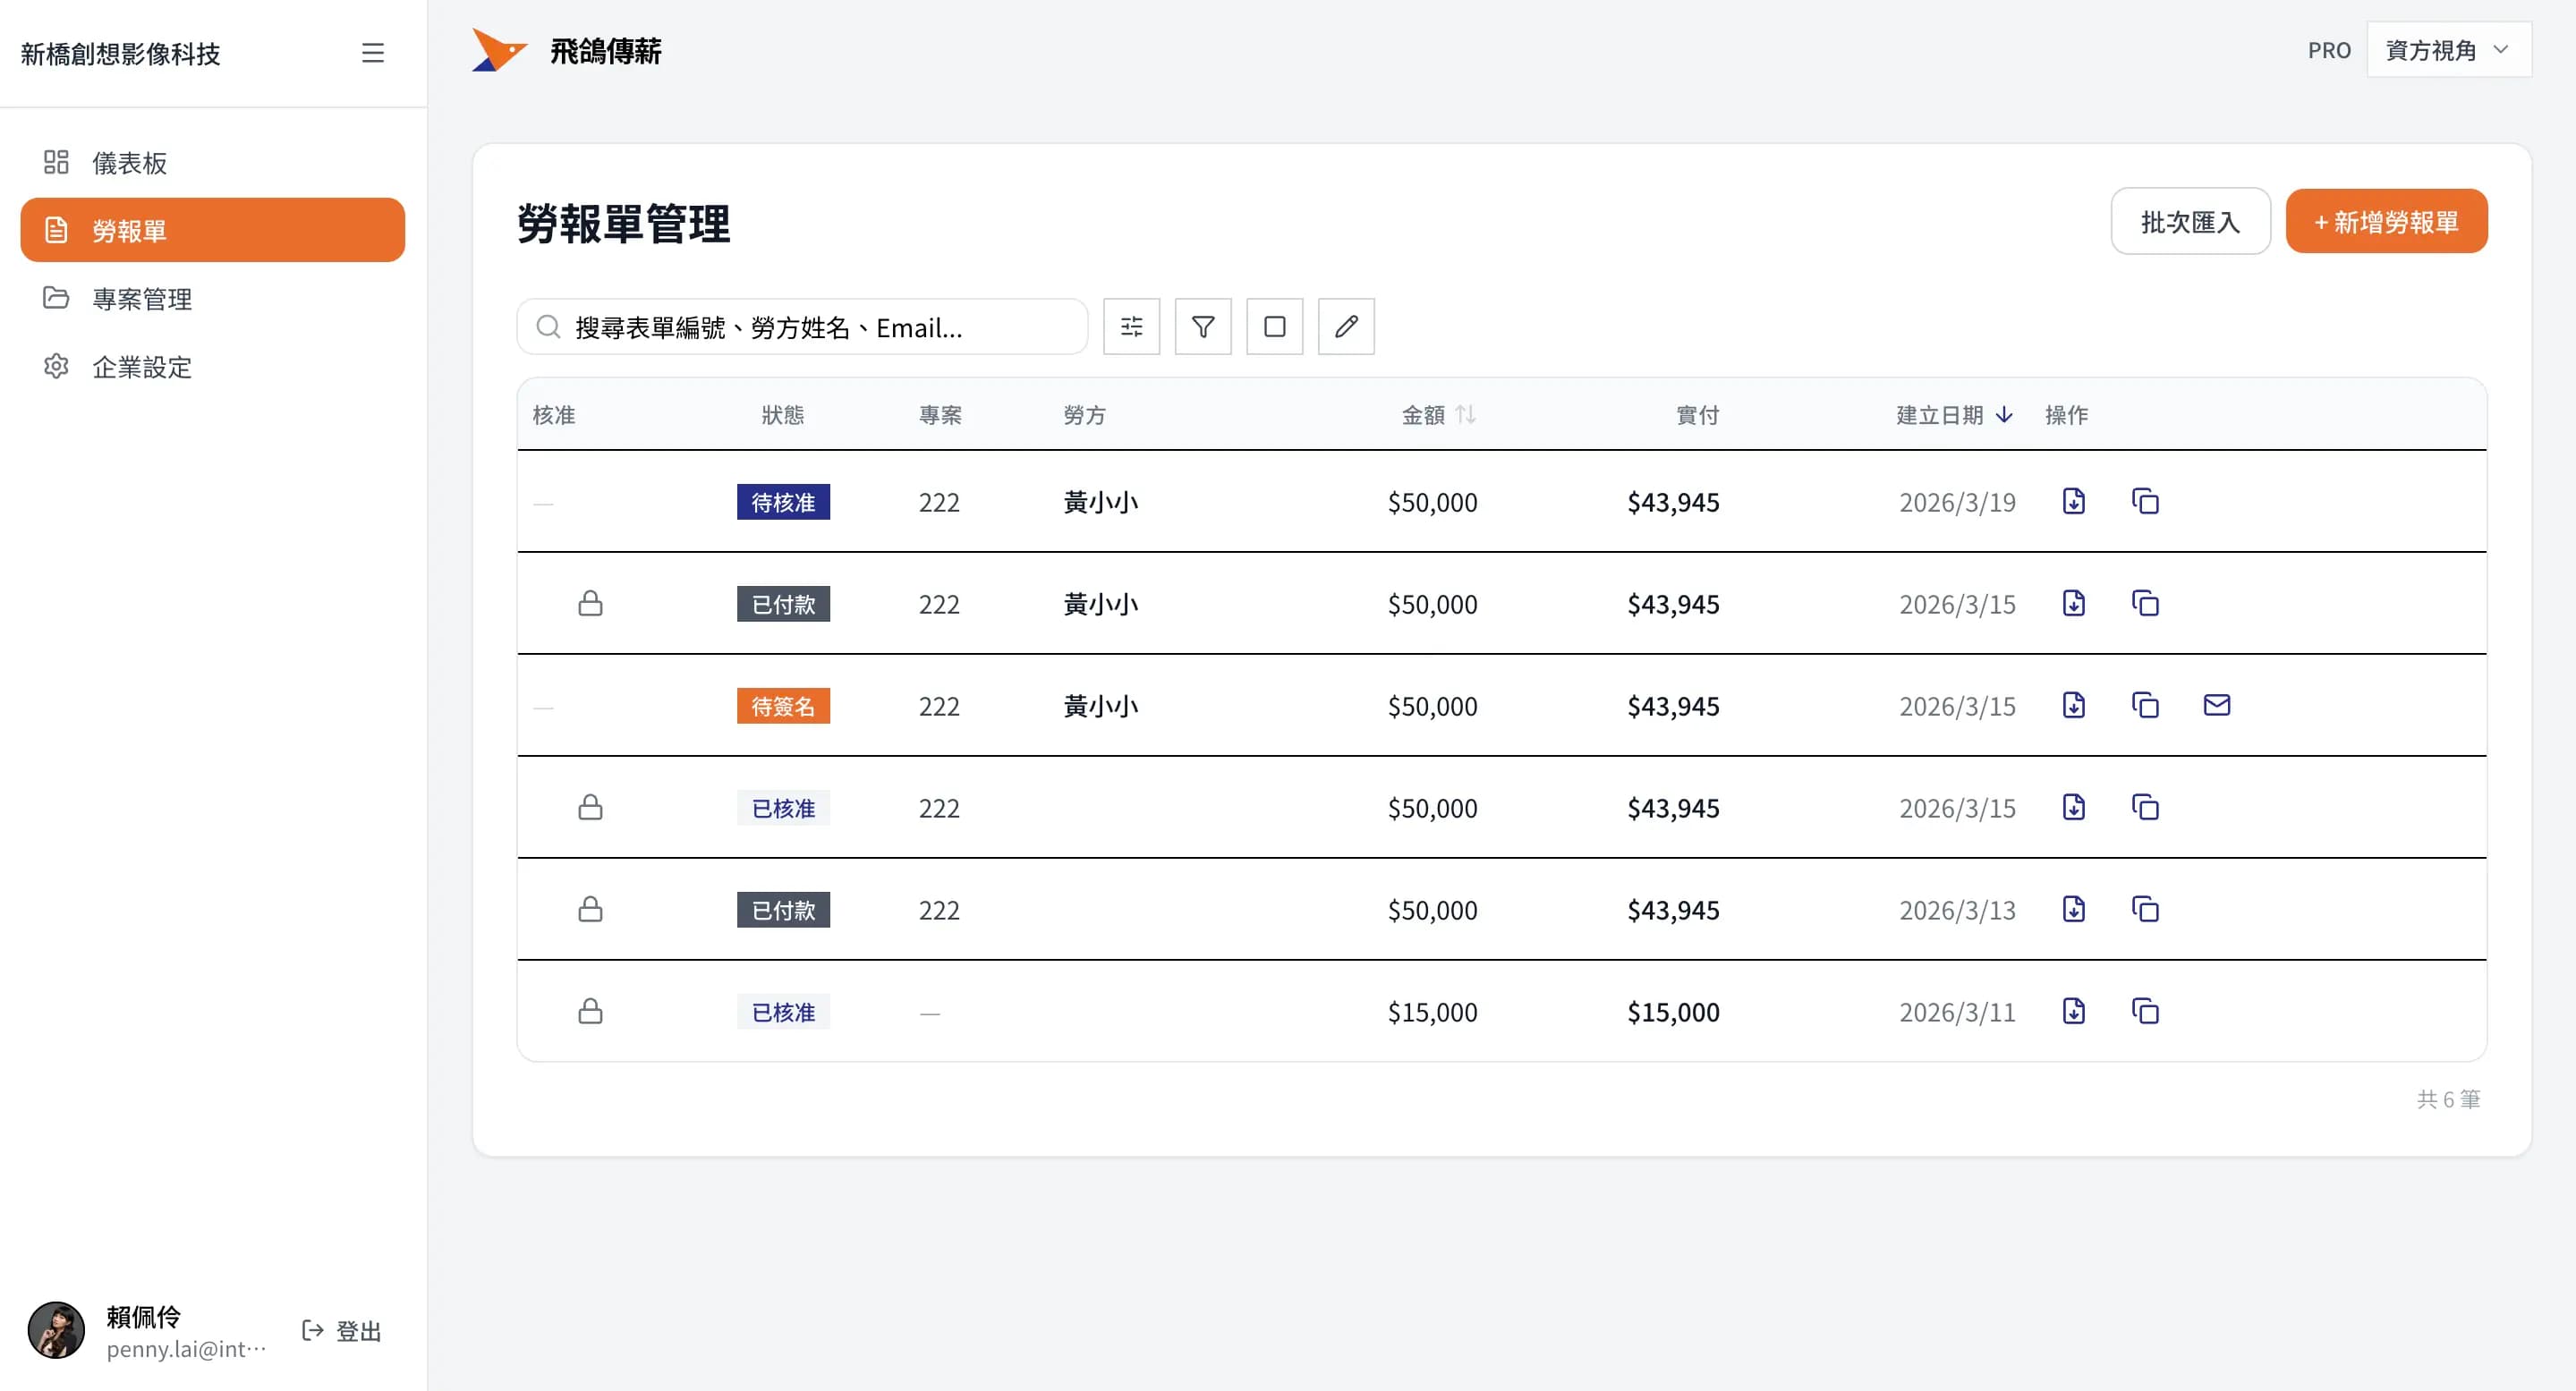2576x1391 pixels.
Task: Go to 儀表板 in the sidebar
Action: 129,162
